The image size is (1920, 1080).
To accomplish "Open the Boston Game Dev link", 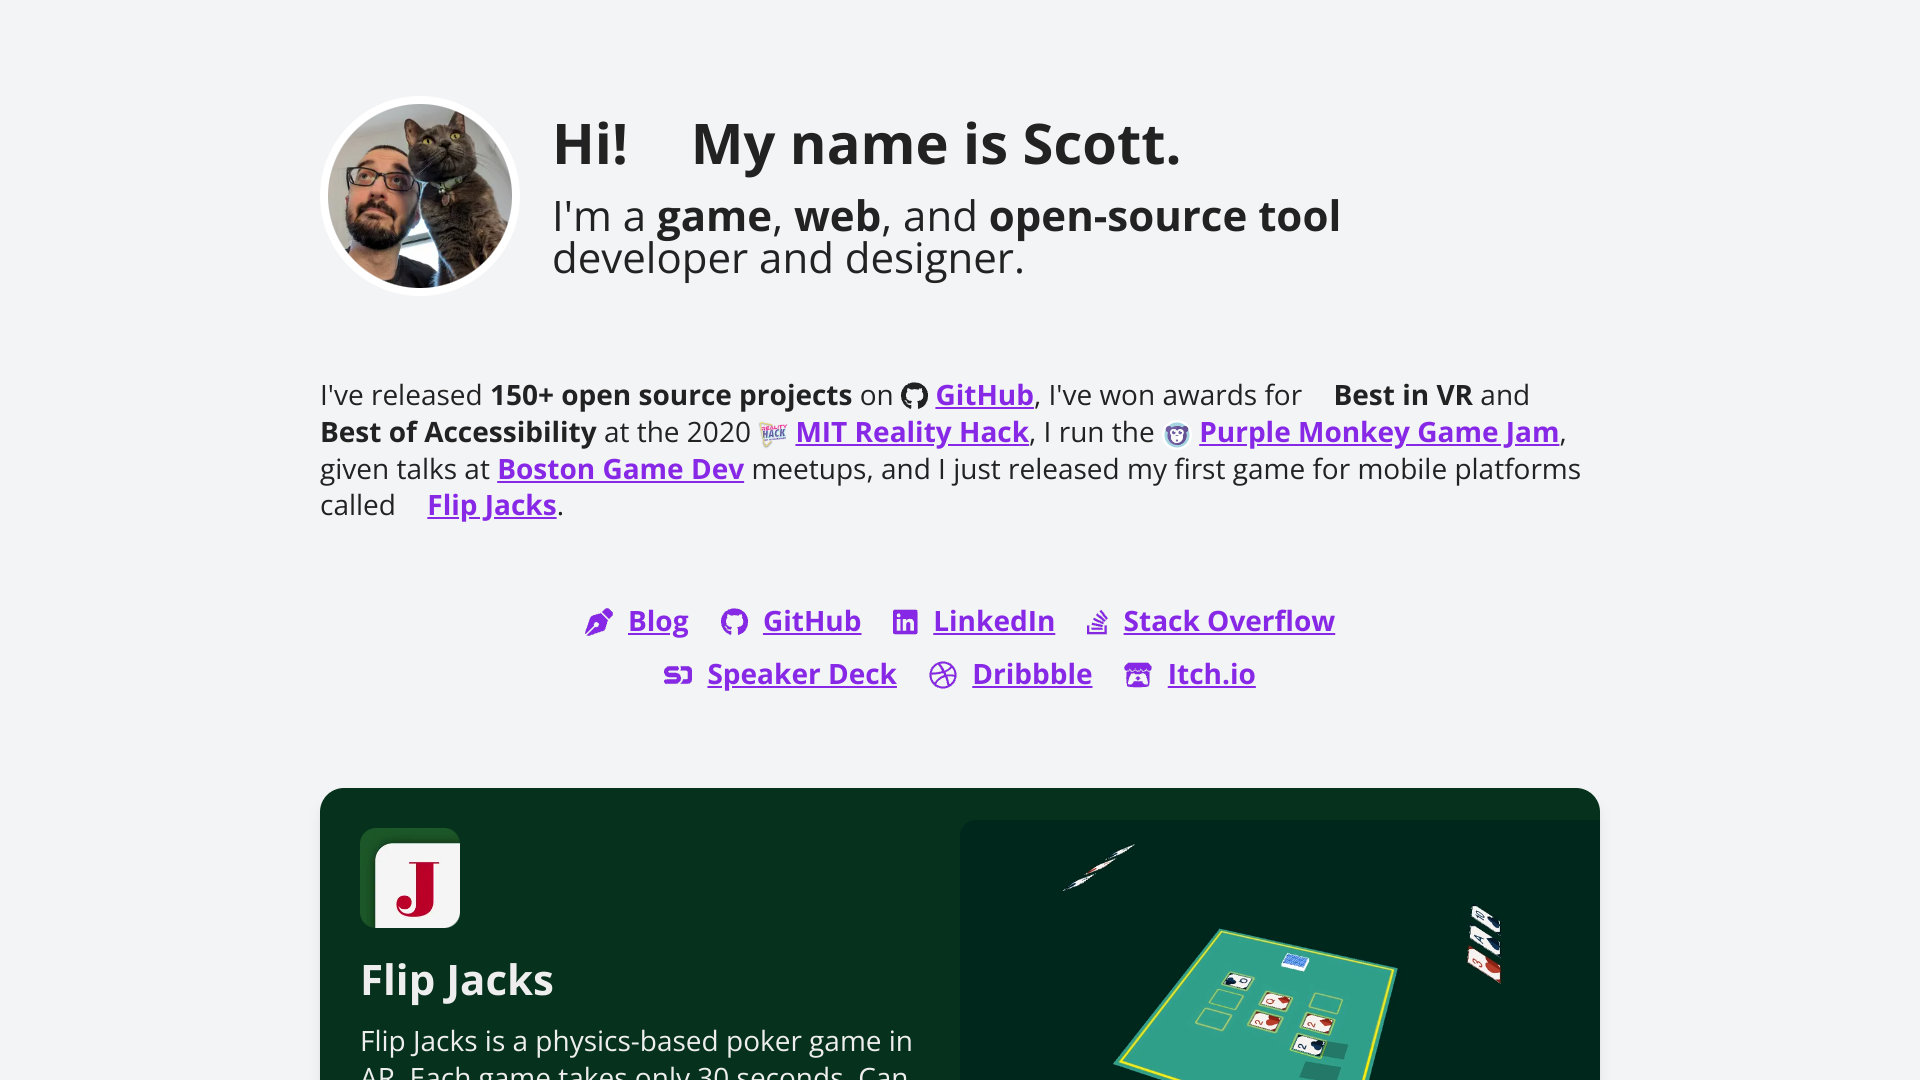I will pyautogui.click(x=620, y=469).
